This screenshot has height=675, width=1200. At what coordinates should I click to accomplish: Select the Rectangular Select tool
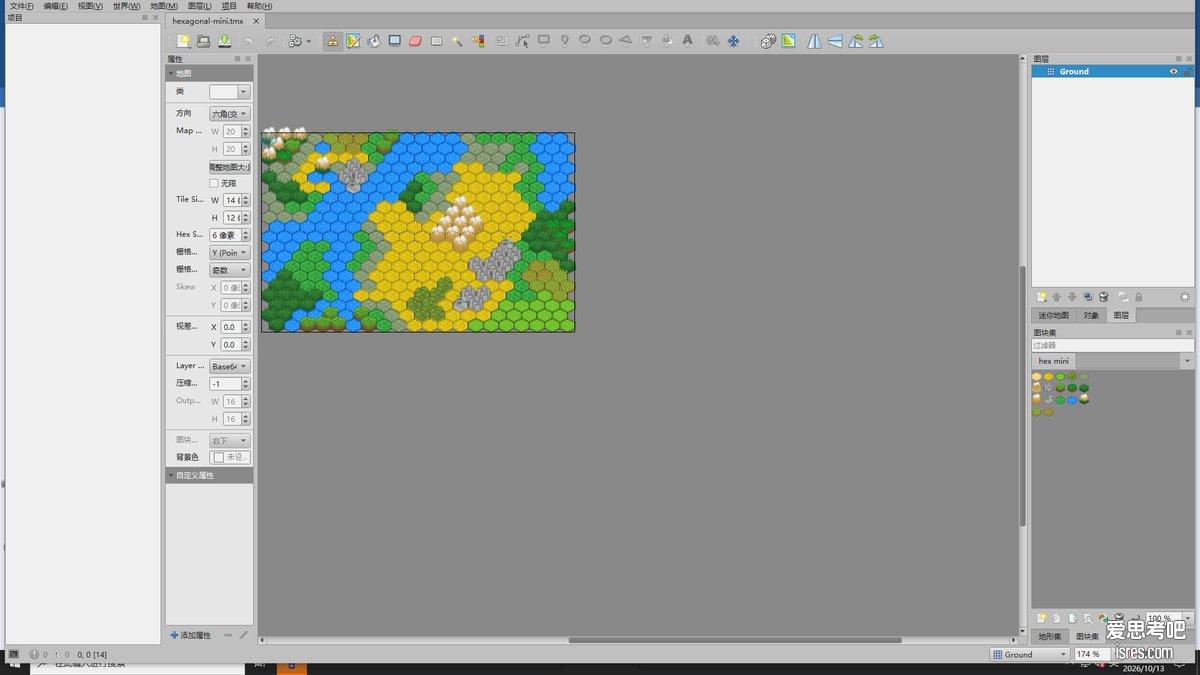(x=437, y=41)
